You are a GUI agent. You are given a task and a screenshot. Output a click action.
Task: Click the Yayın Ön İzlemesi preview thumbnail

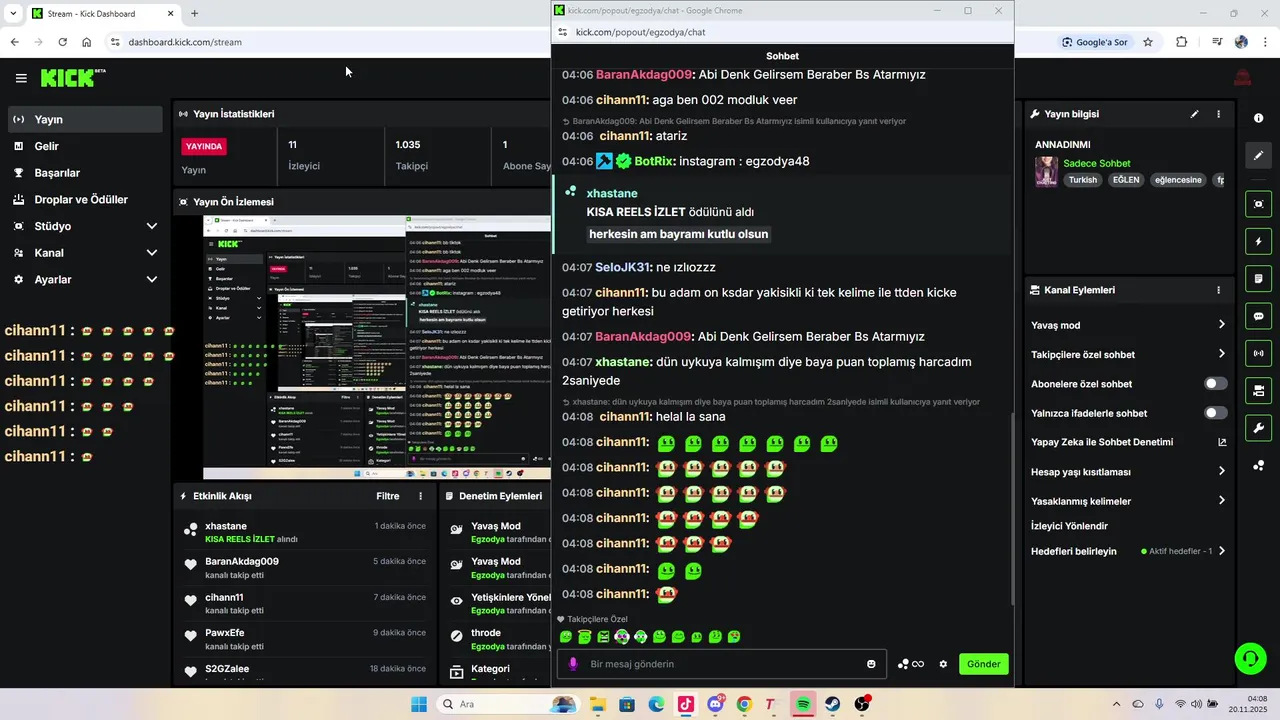376,347
